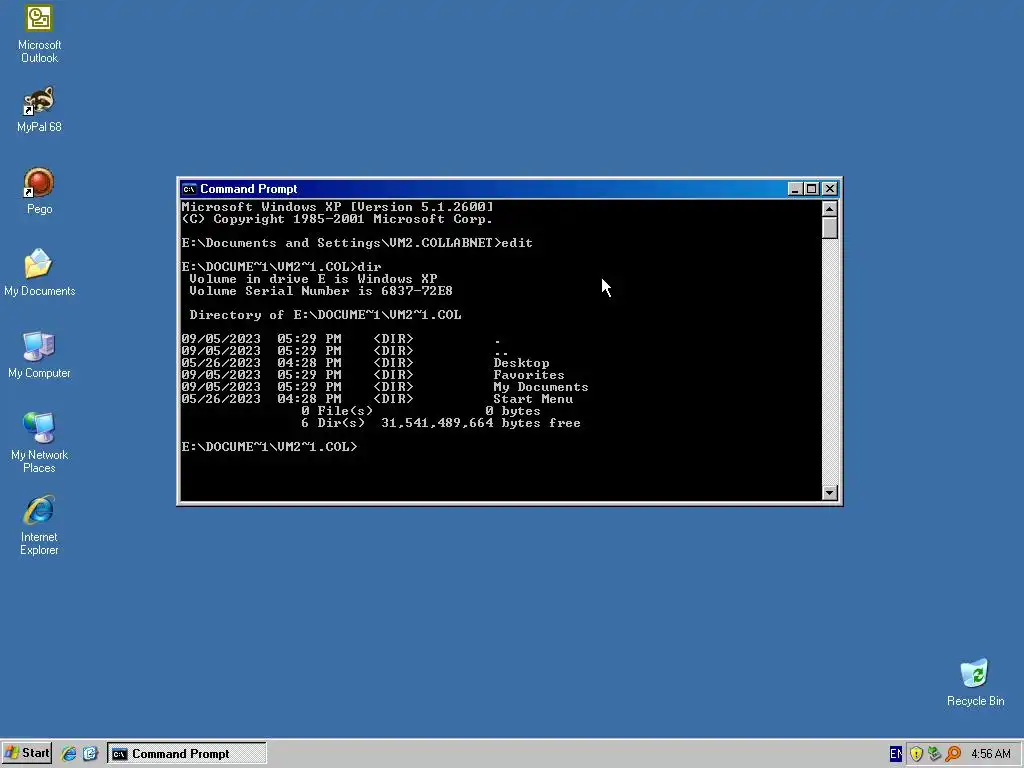
Task: Click the Command Prompt scrollbar thumb
Action: click(829, 228)
